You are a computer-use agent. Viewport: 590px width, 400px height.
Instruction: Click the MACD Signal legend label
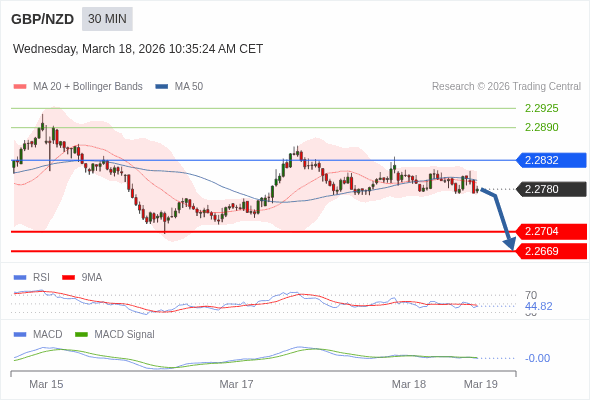coord(124,335)
